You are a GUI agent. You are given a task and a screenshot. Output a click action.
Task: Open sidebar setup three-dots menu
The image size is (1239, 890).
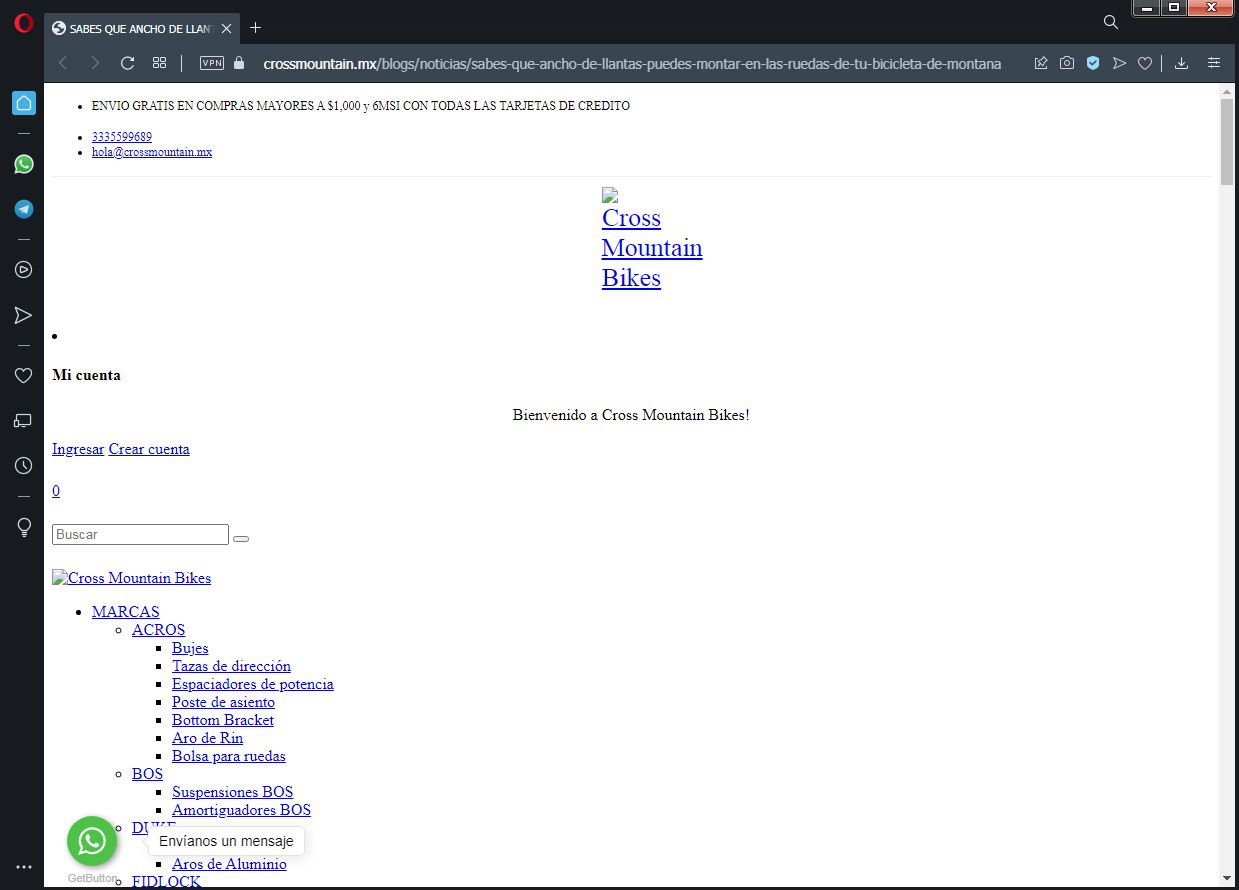[x=23, y=867]
